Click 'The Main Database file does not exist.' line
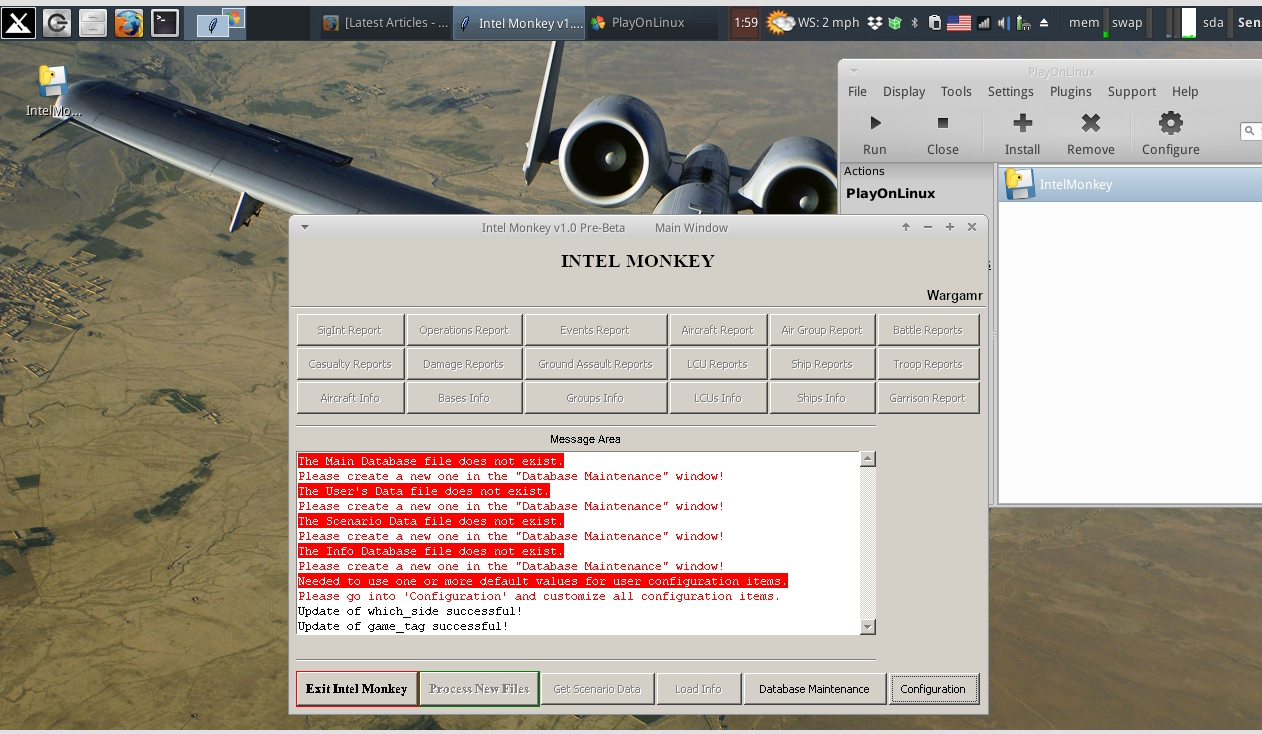This screenshot has width=1262, height=734. 430,461
